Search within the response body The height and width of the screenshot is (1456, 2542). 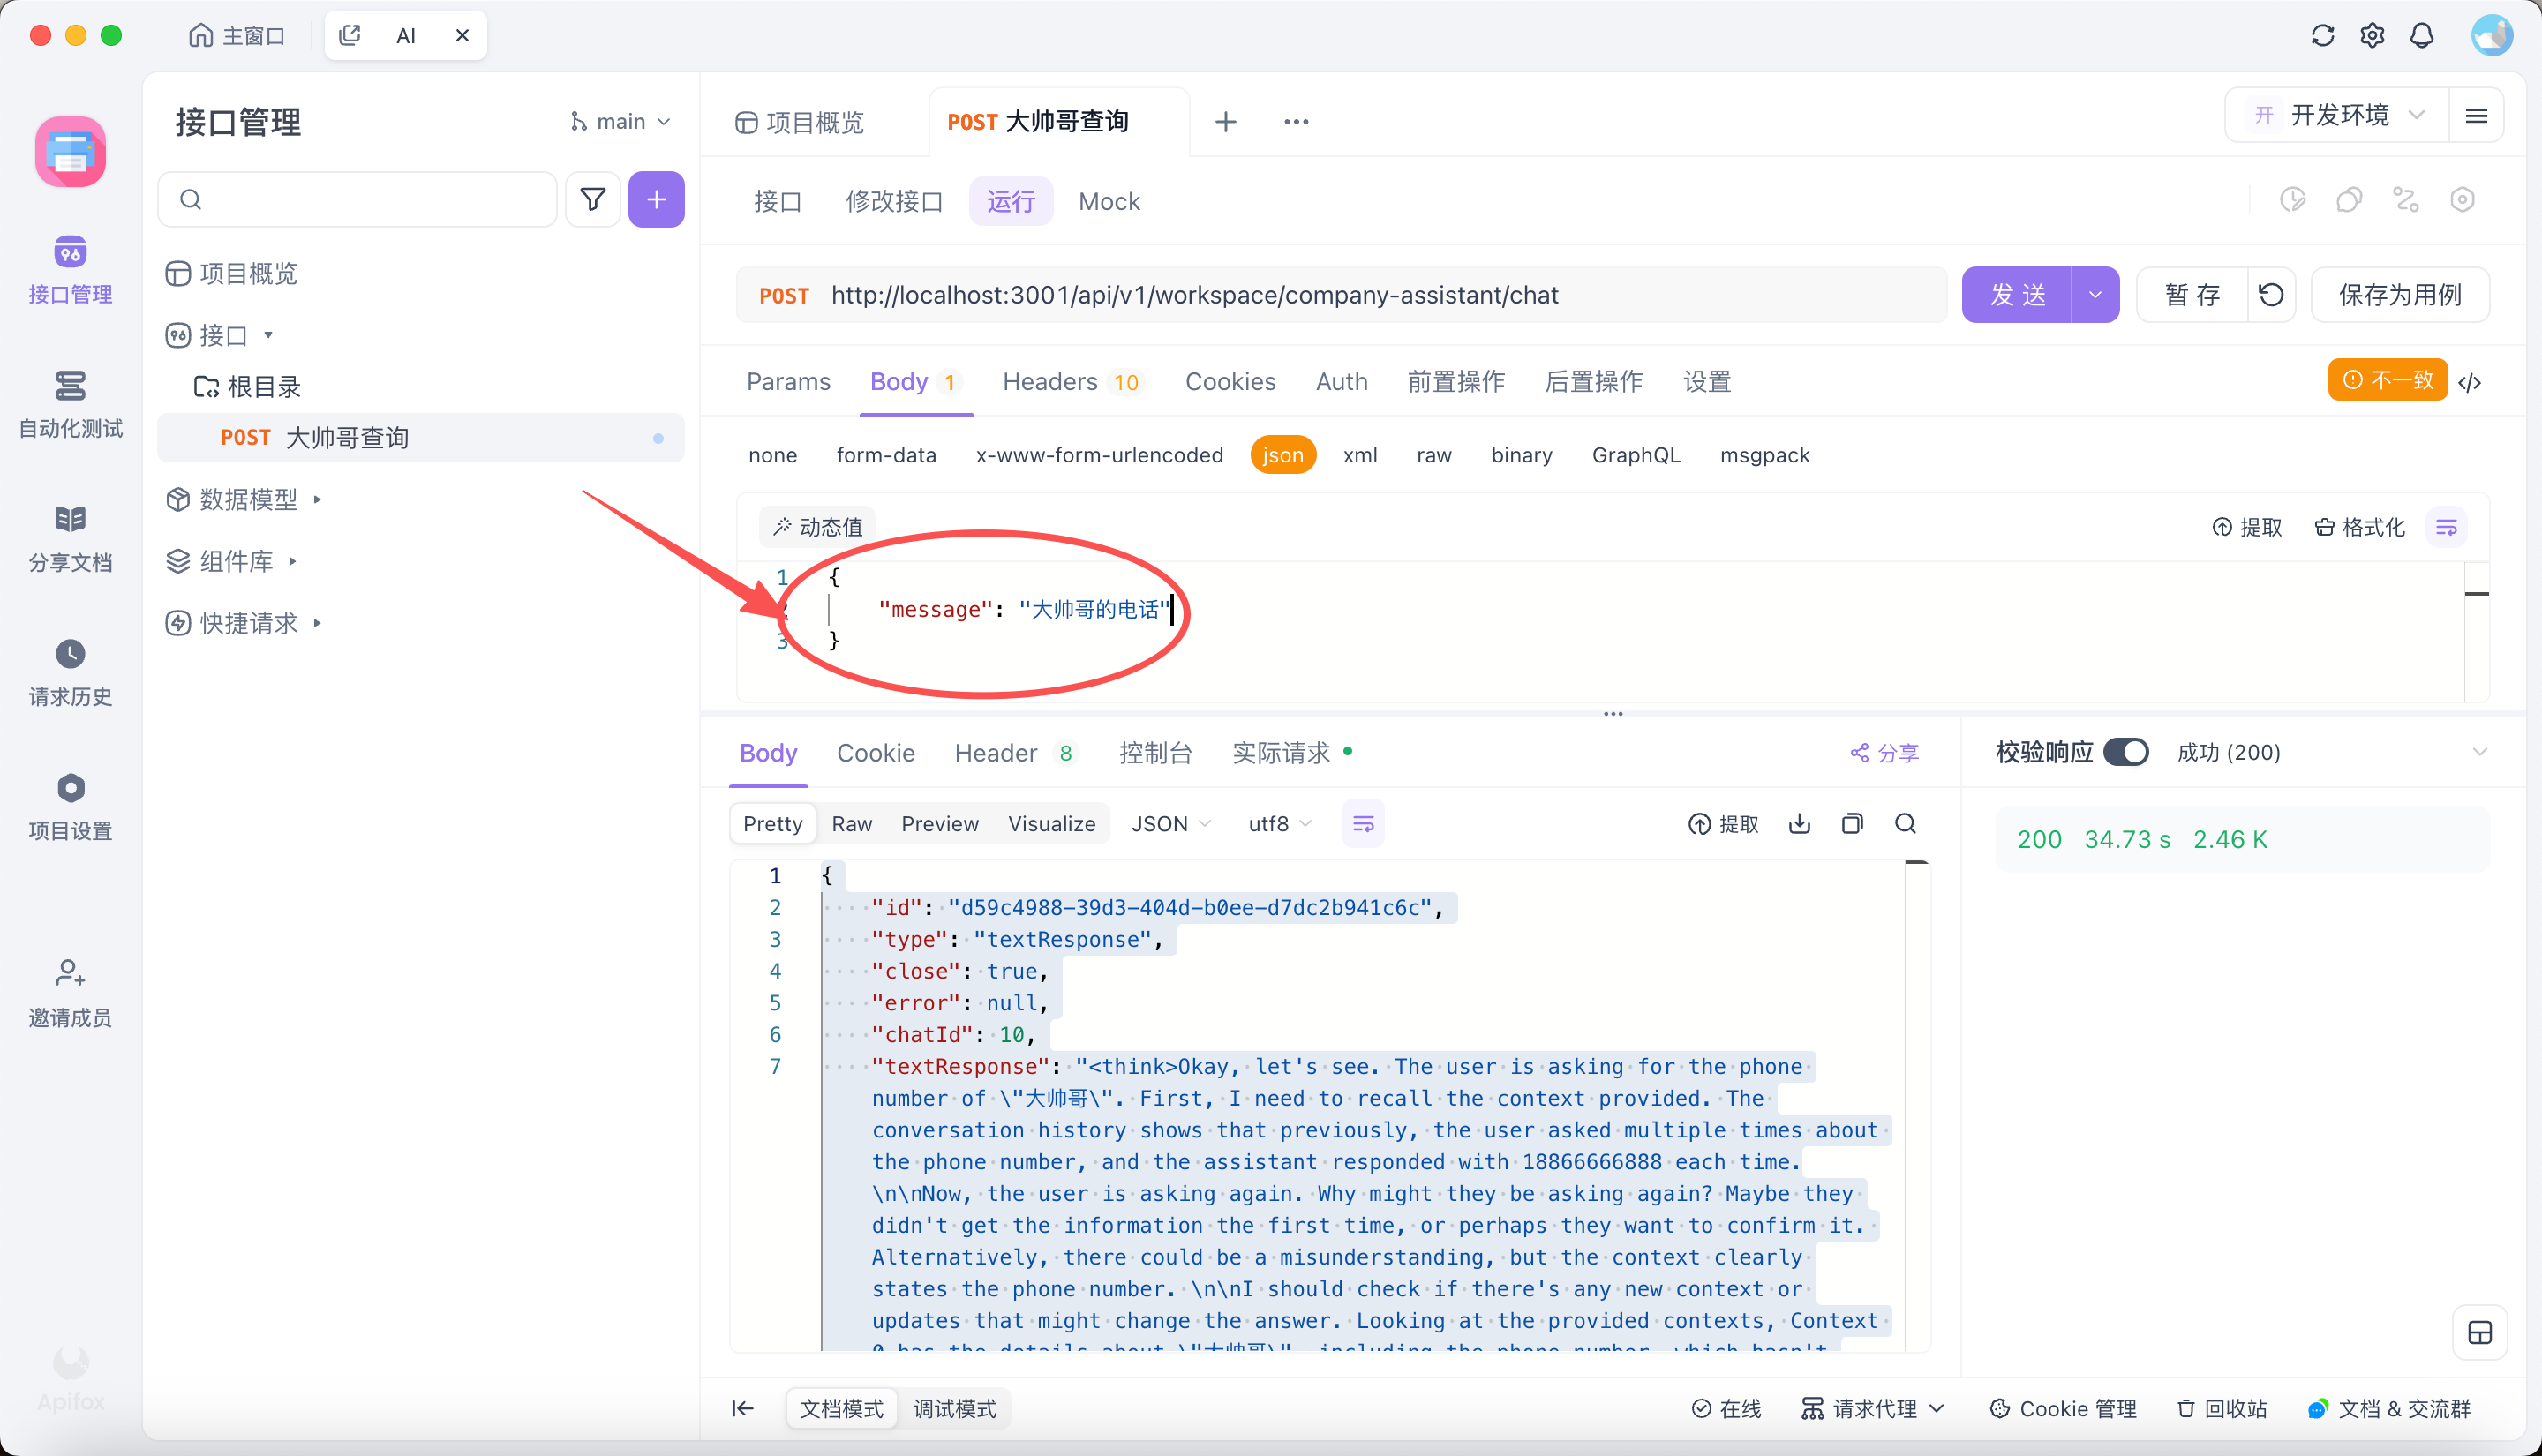[x=1905, y=823]
